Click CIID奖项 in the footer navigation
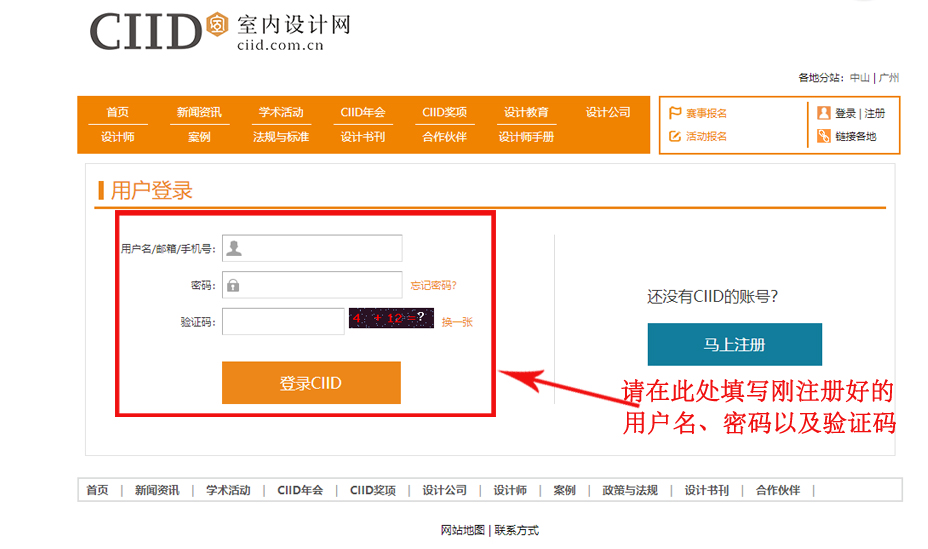The width and height of the screenshot is (928, 549). pyautogui.click(x=372, y=490)
